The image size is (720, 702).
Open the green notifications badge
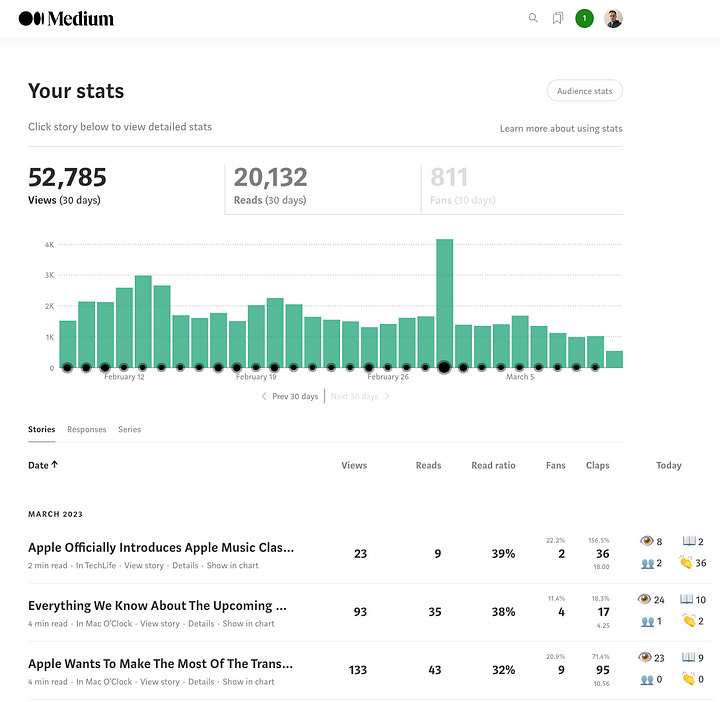(584, 18)
